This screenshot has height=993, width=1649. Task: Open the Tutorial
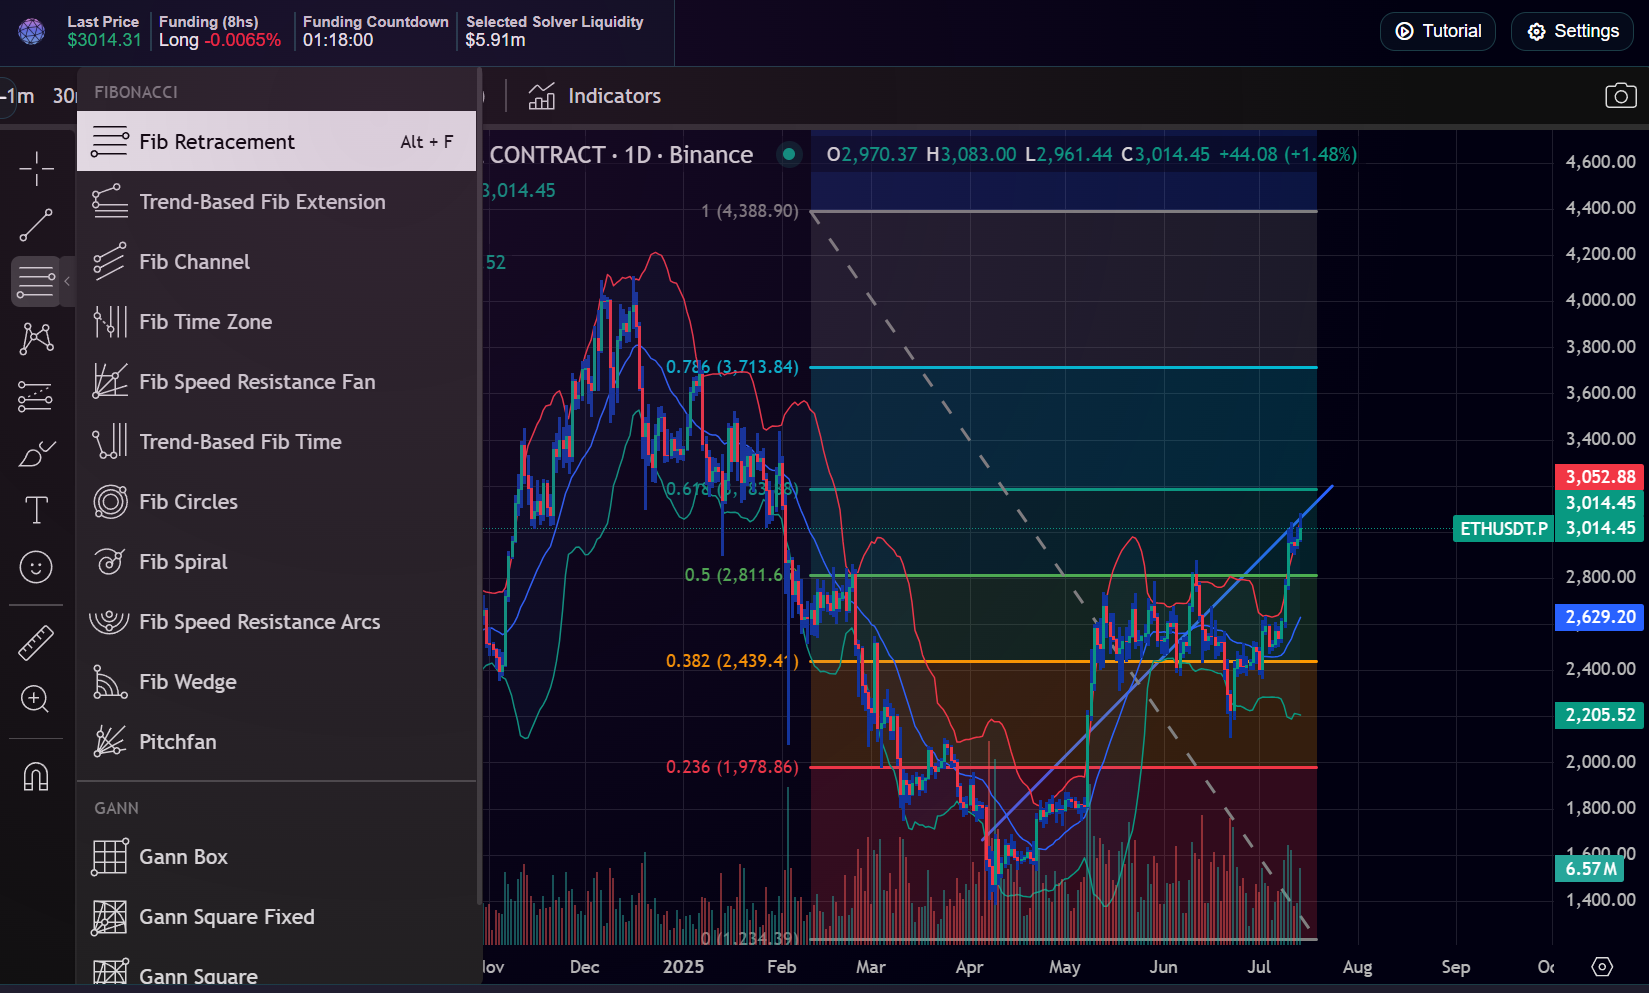pyautogui.click(x=1437, y=31)
